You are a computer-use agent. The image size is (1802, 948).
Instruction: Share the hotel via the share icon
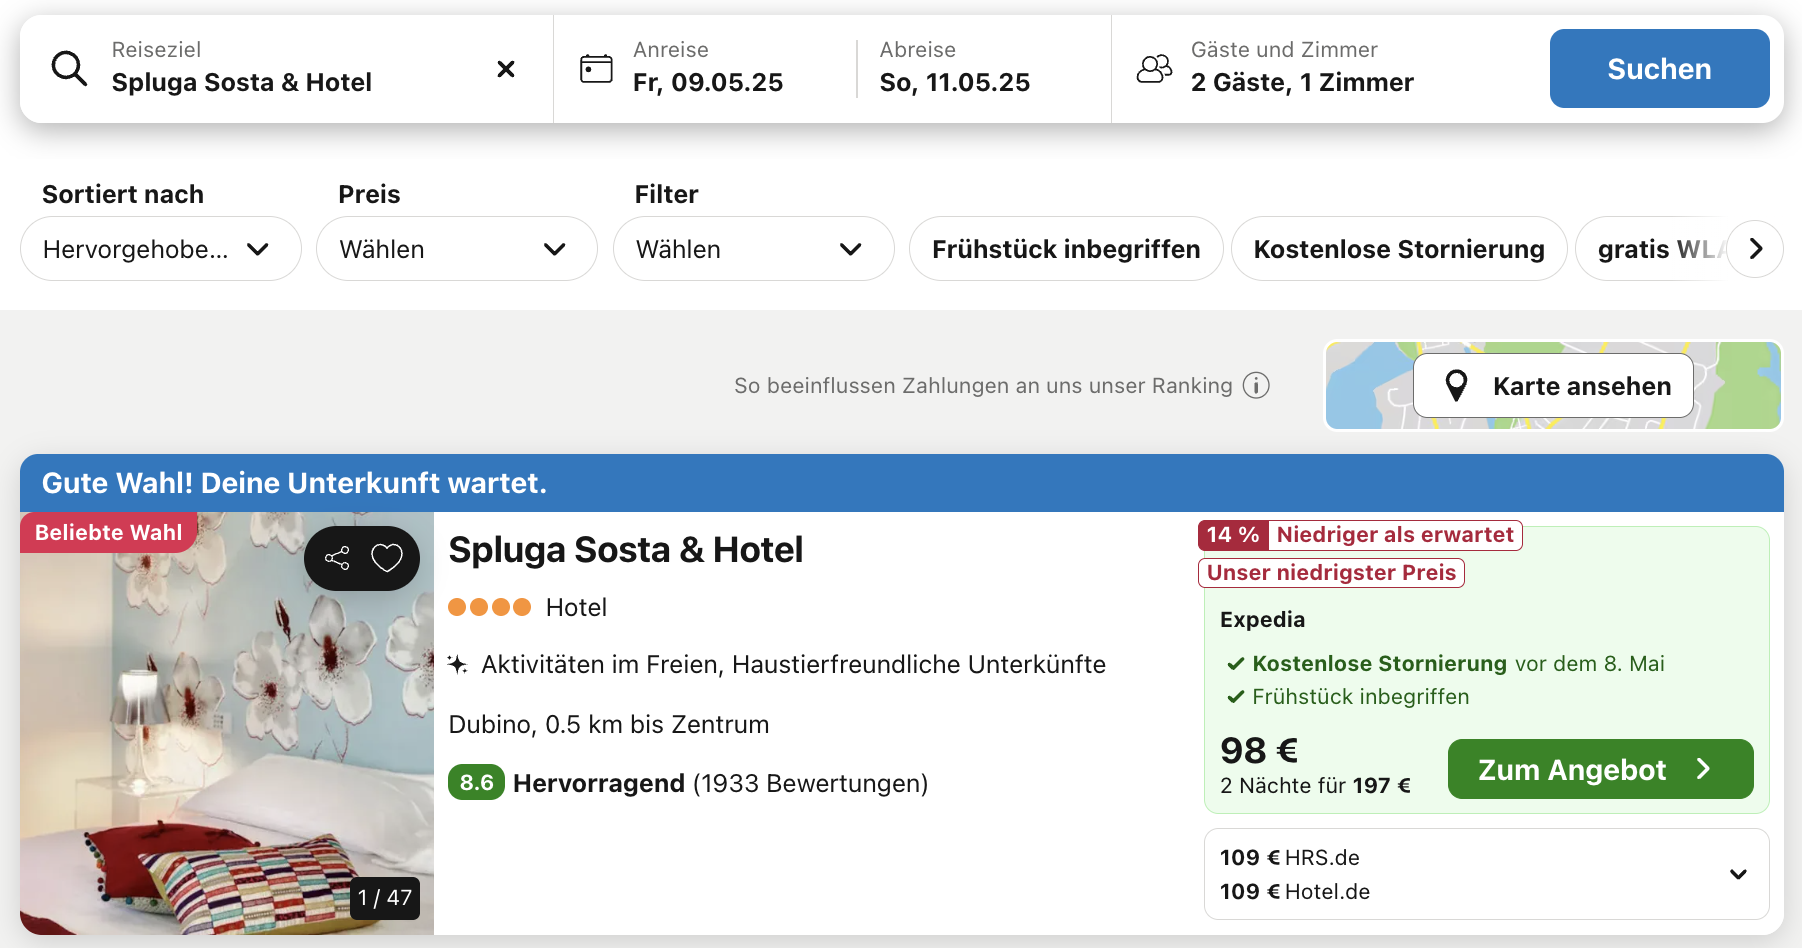[337, 558]
